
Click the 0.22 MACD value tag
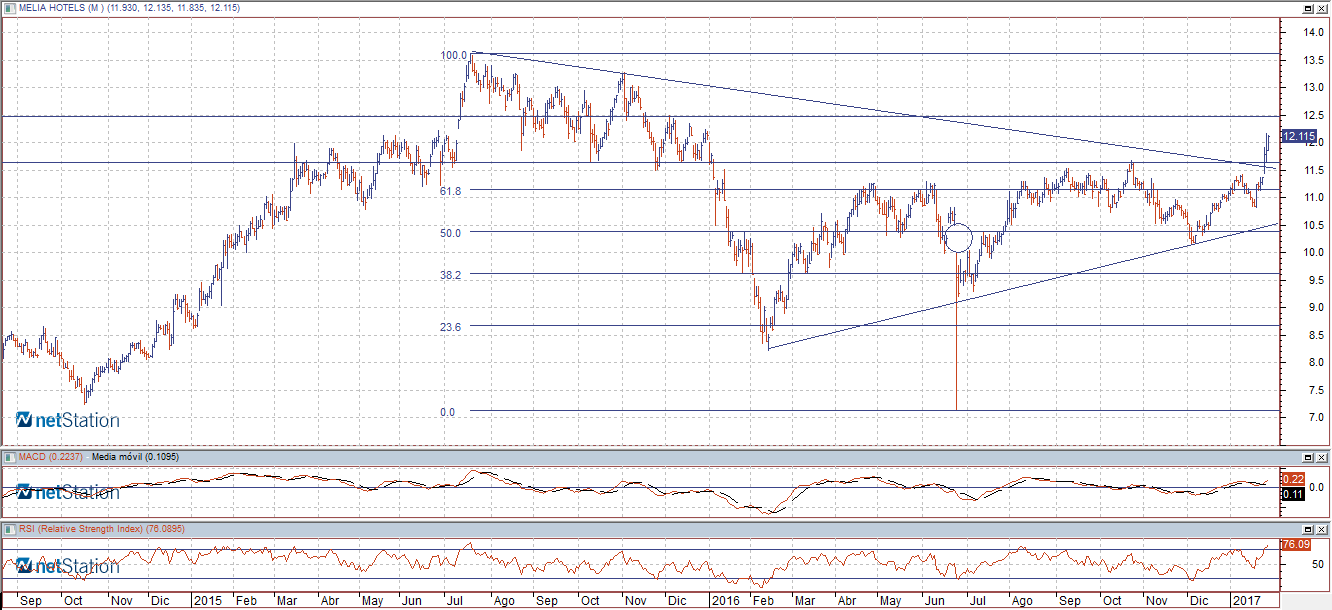pos(1292,479)
